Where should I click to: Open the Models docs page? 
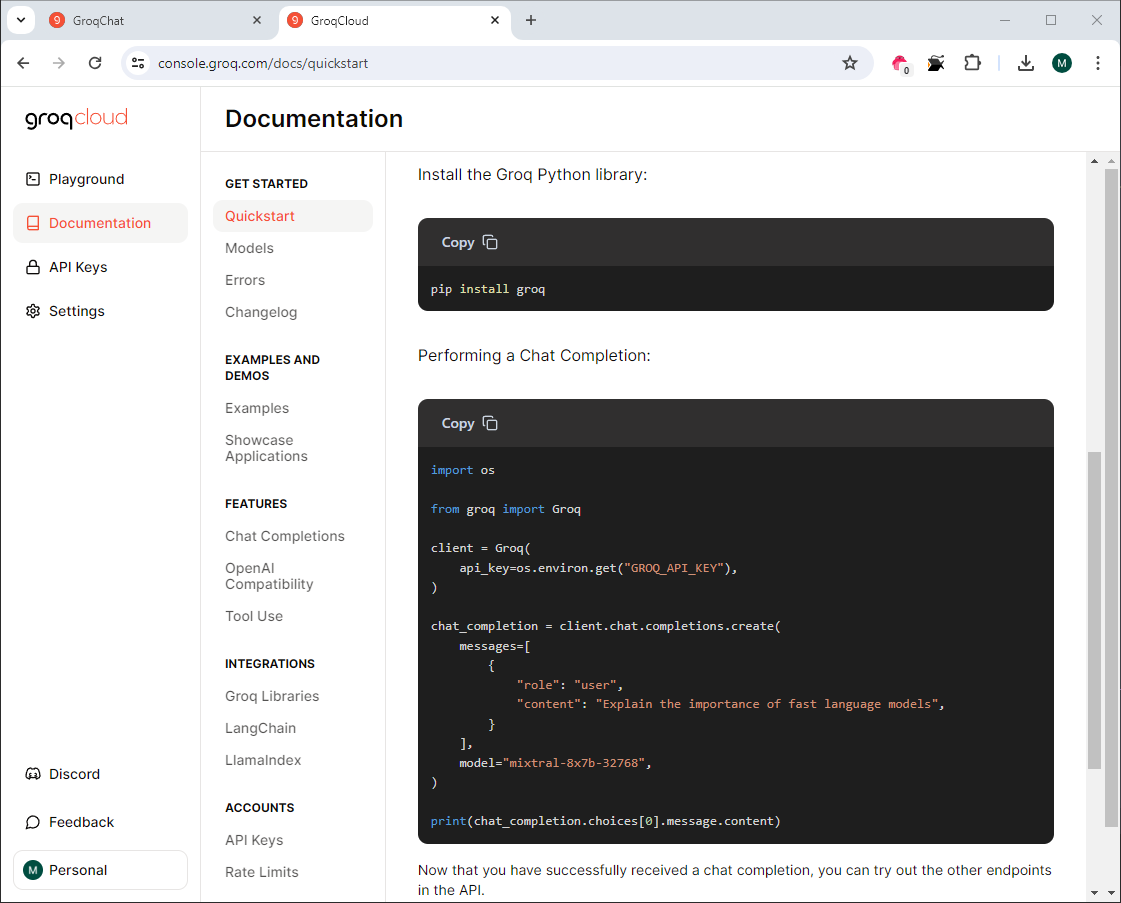pyautogui.click(x=249, y=248)
